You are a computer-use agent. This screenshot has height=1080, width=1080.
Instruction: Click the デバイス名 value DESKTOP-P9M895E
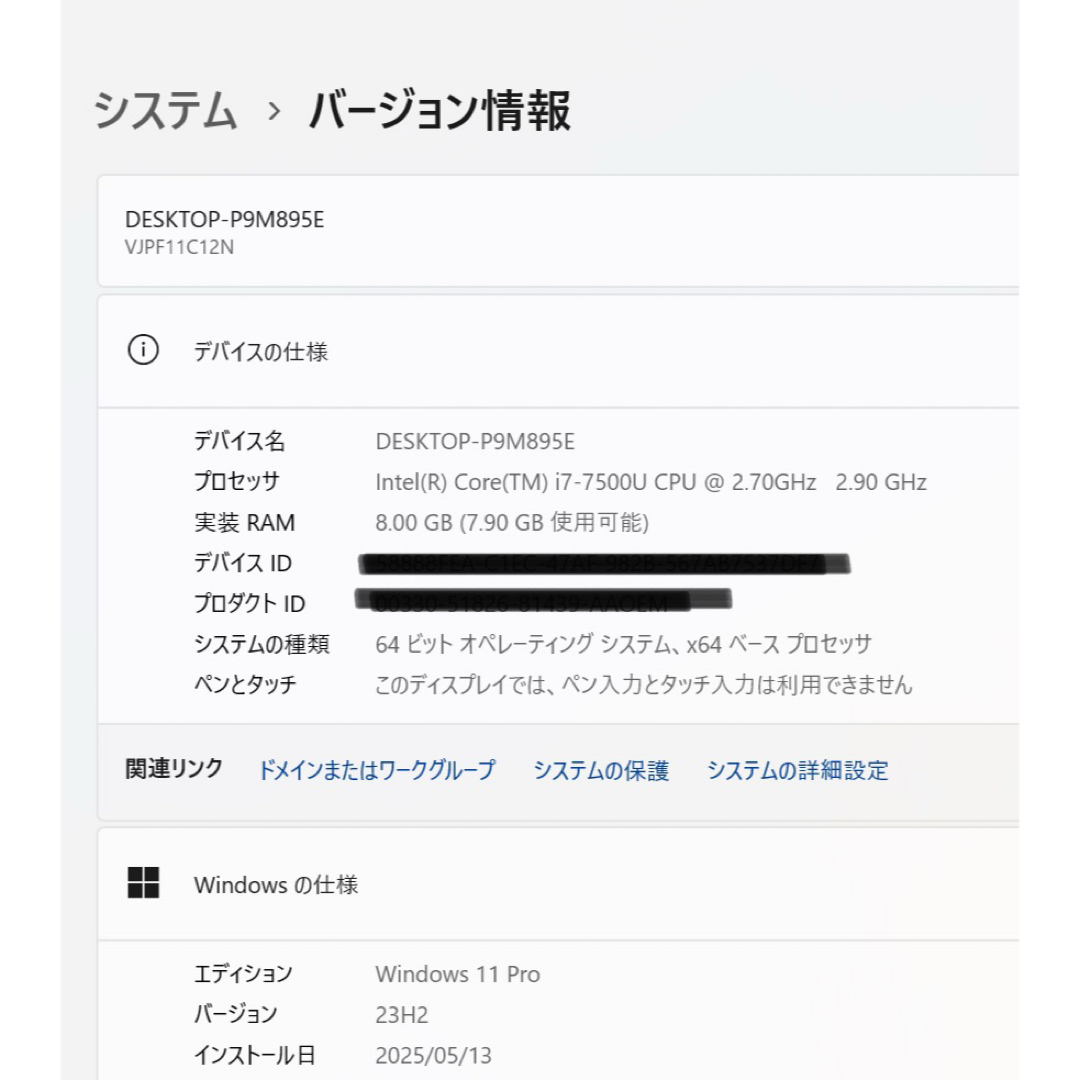click(475, 442)
